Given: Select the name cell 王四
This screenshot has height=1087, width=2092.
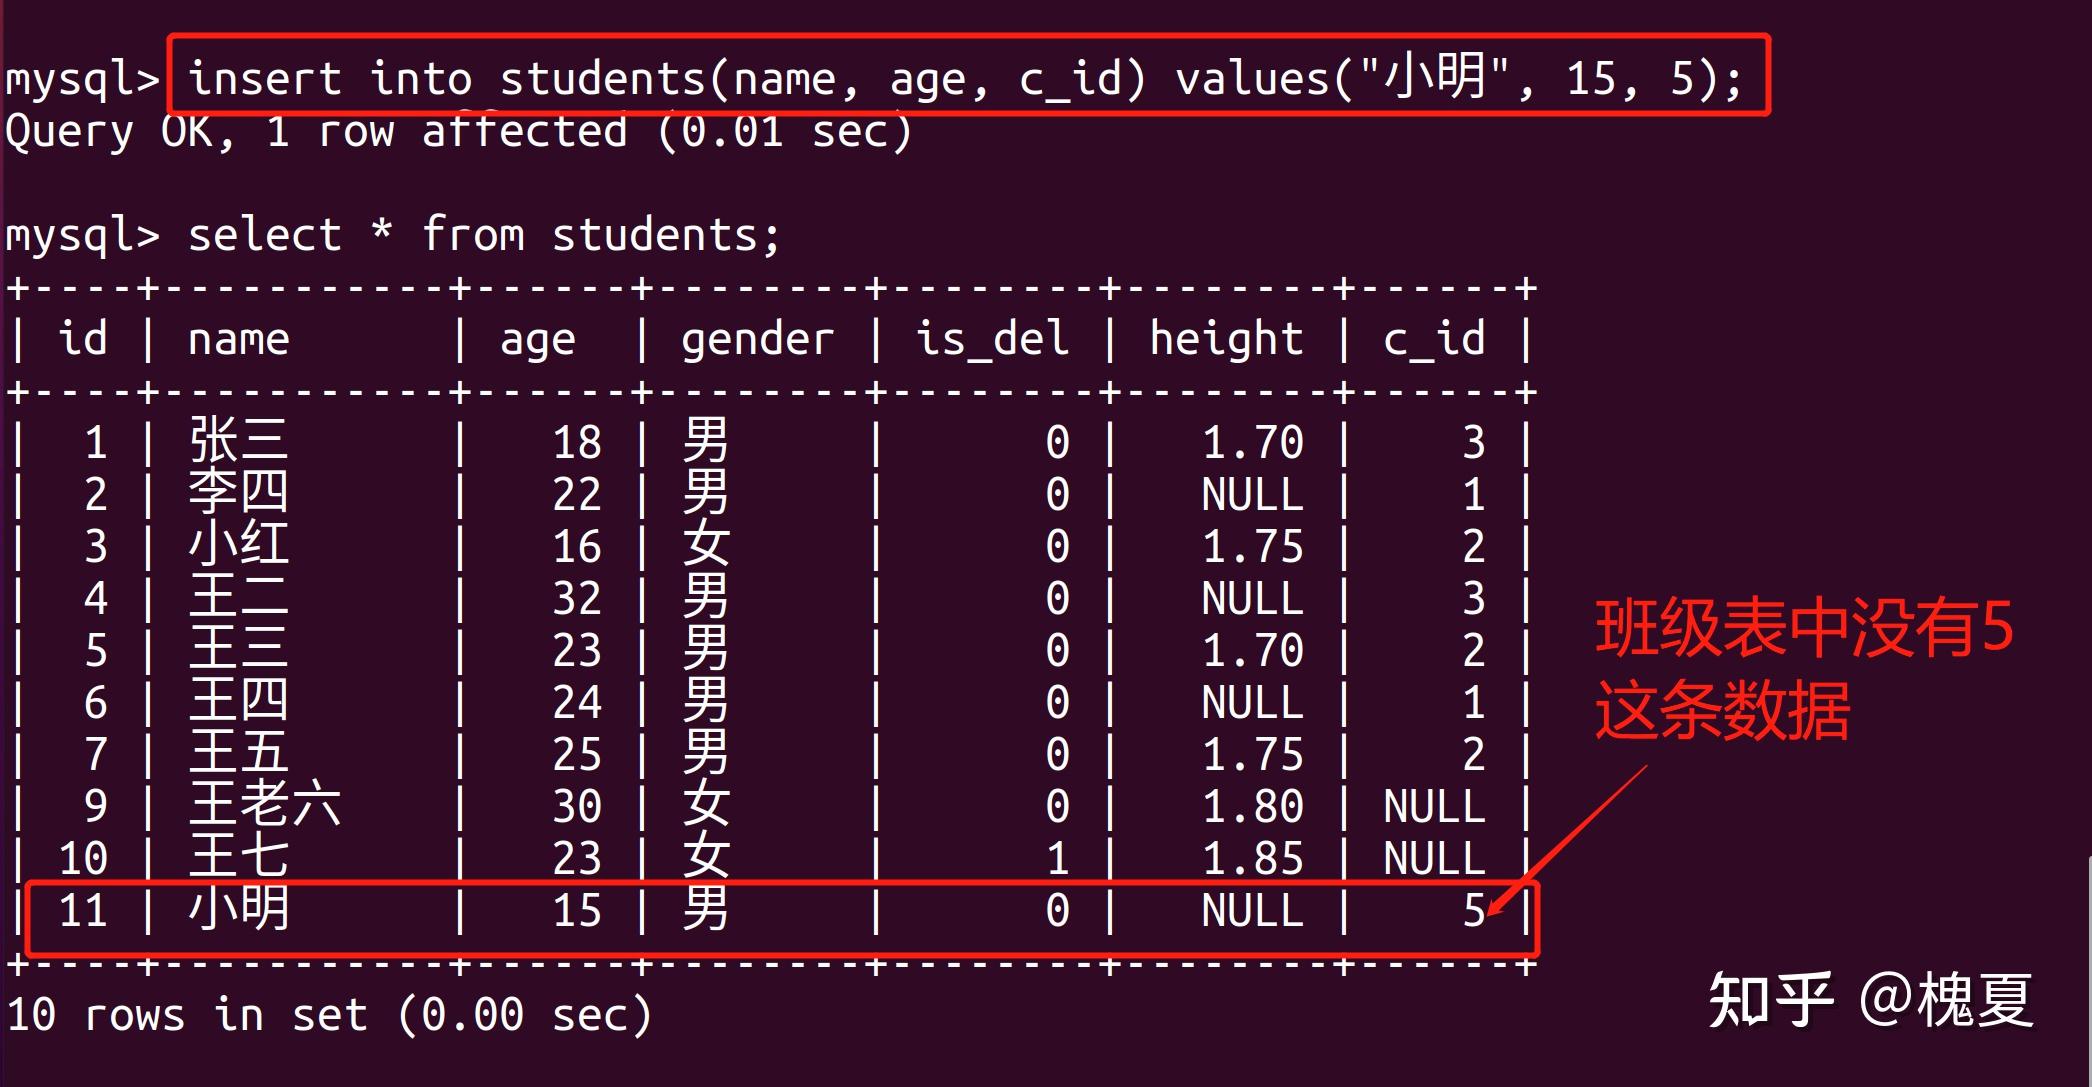Looking at the screenshot, I should 239,701.
